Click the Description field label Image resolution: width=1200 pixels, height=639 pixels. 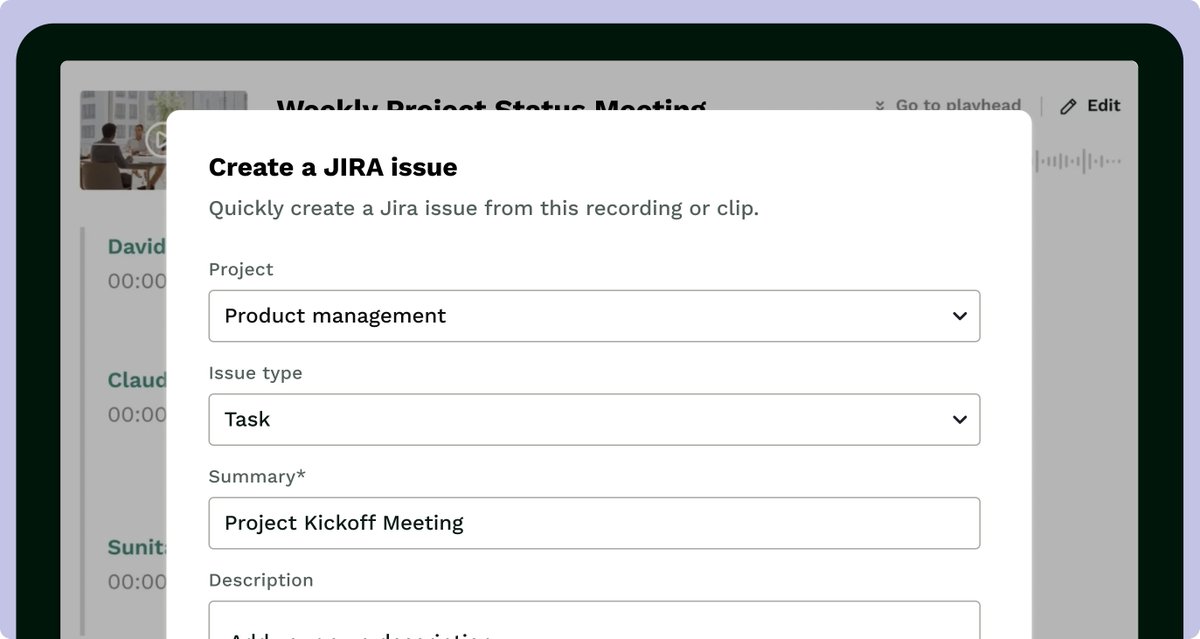[261, 580]
